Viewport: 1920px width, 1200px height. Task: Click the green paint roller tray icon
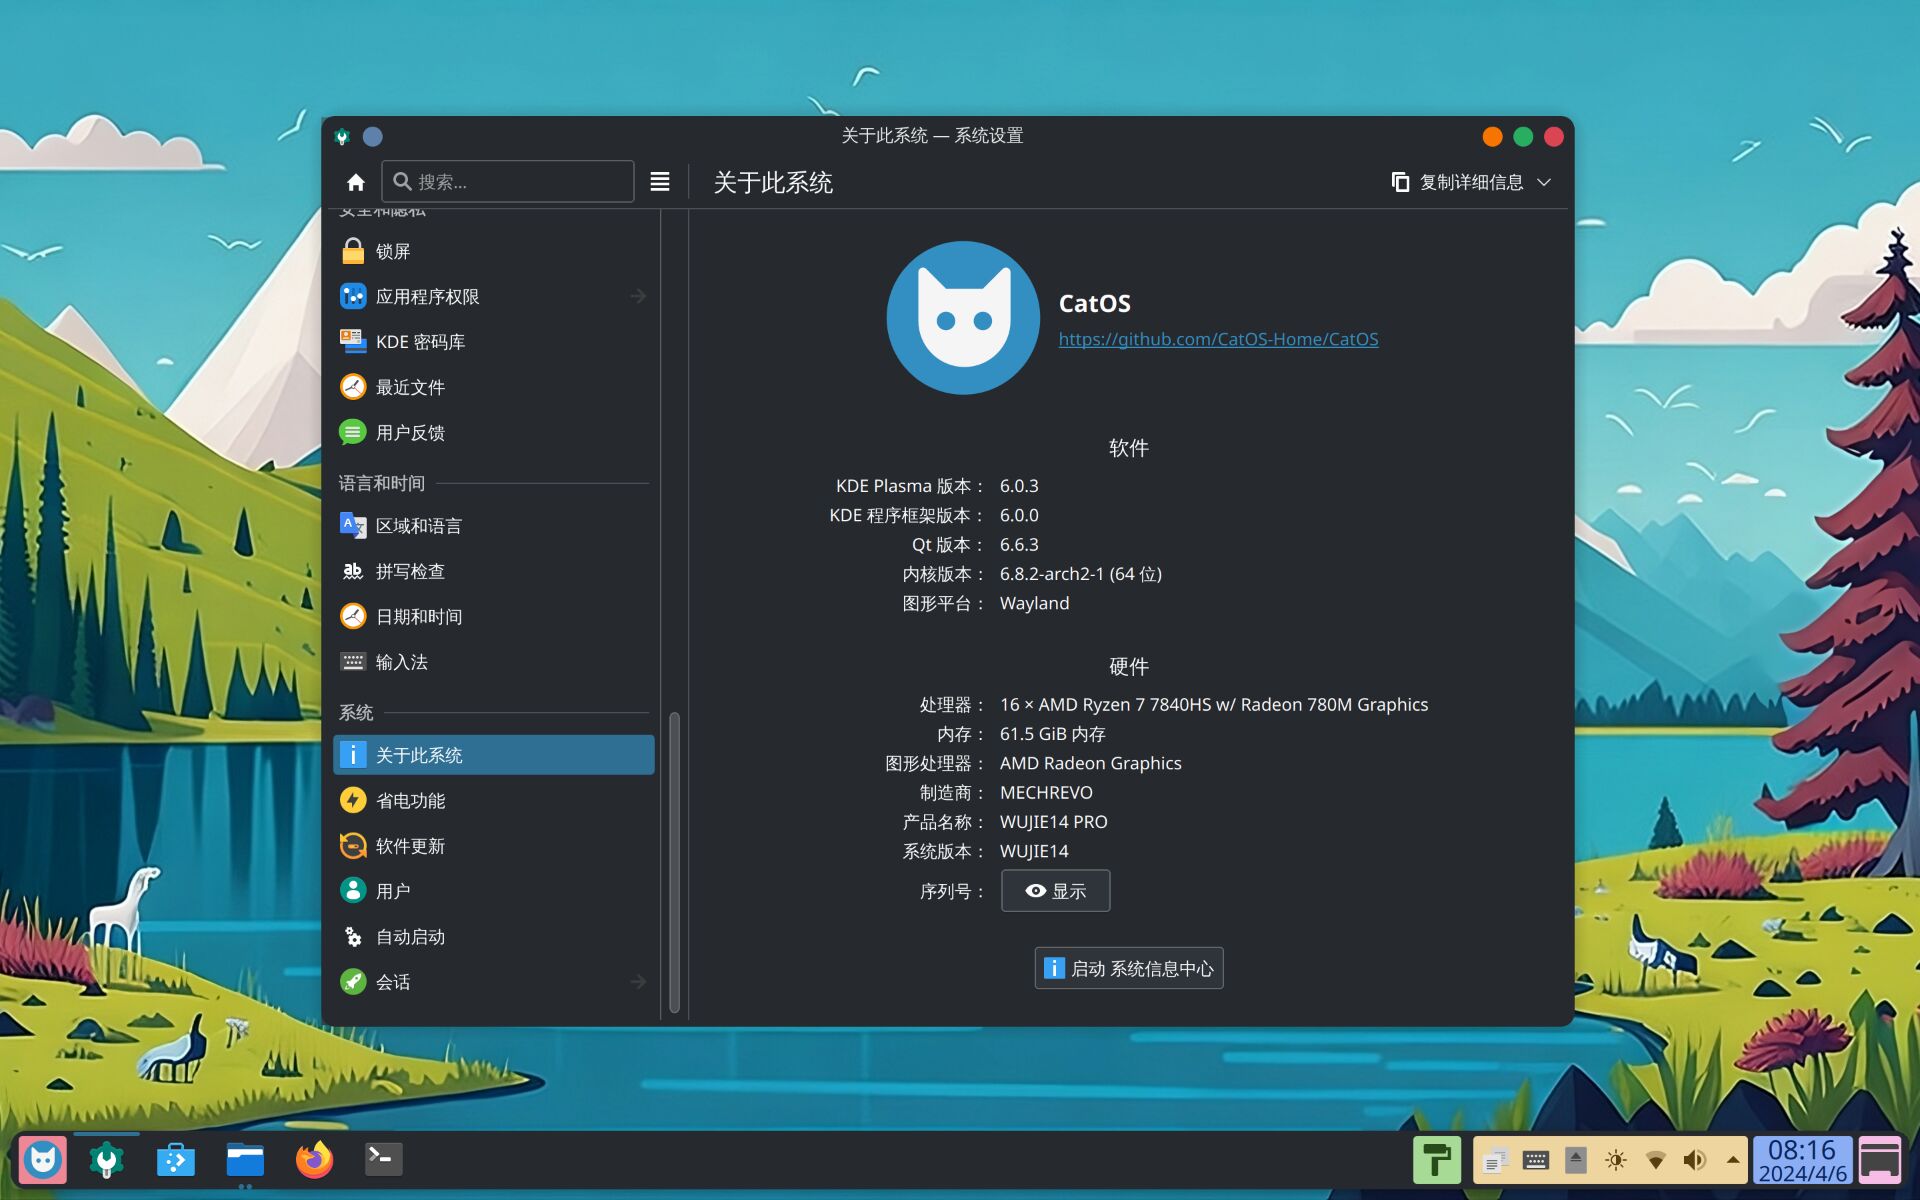[x=1437, y=1160]
